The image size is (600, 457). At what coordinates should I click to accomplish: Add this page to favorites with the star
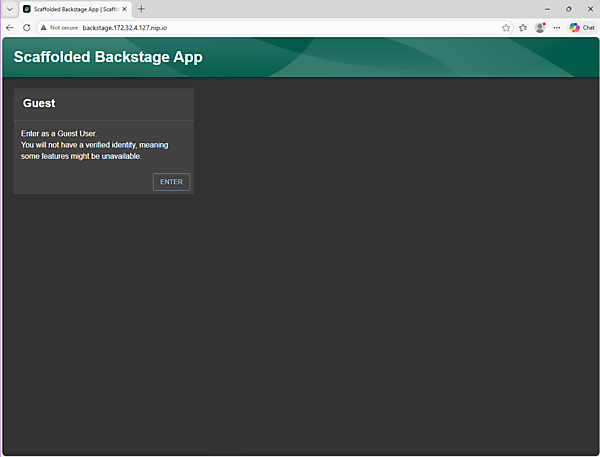point(506,27)
